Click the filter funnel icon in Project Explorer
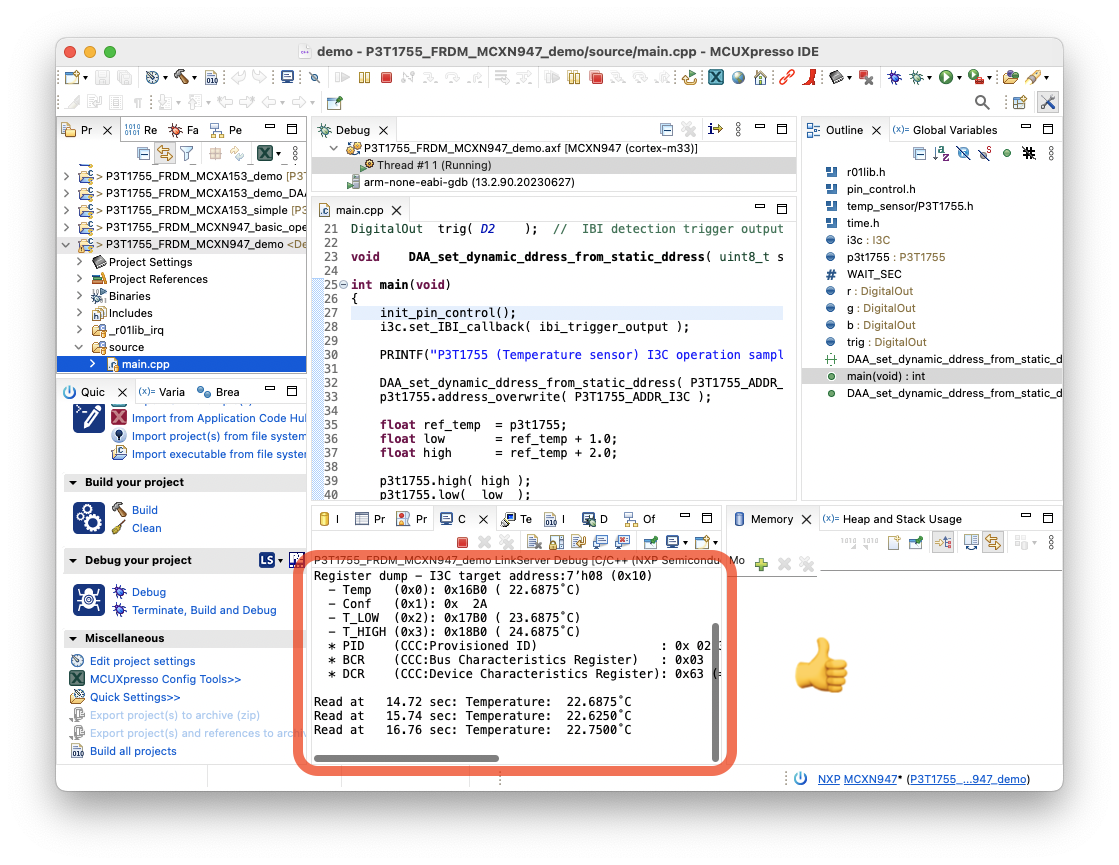Image resolution: width=1119 pixels, height=865 pixels. click(x=186, y=153)
